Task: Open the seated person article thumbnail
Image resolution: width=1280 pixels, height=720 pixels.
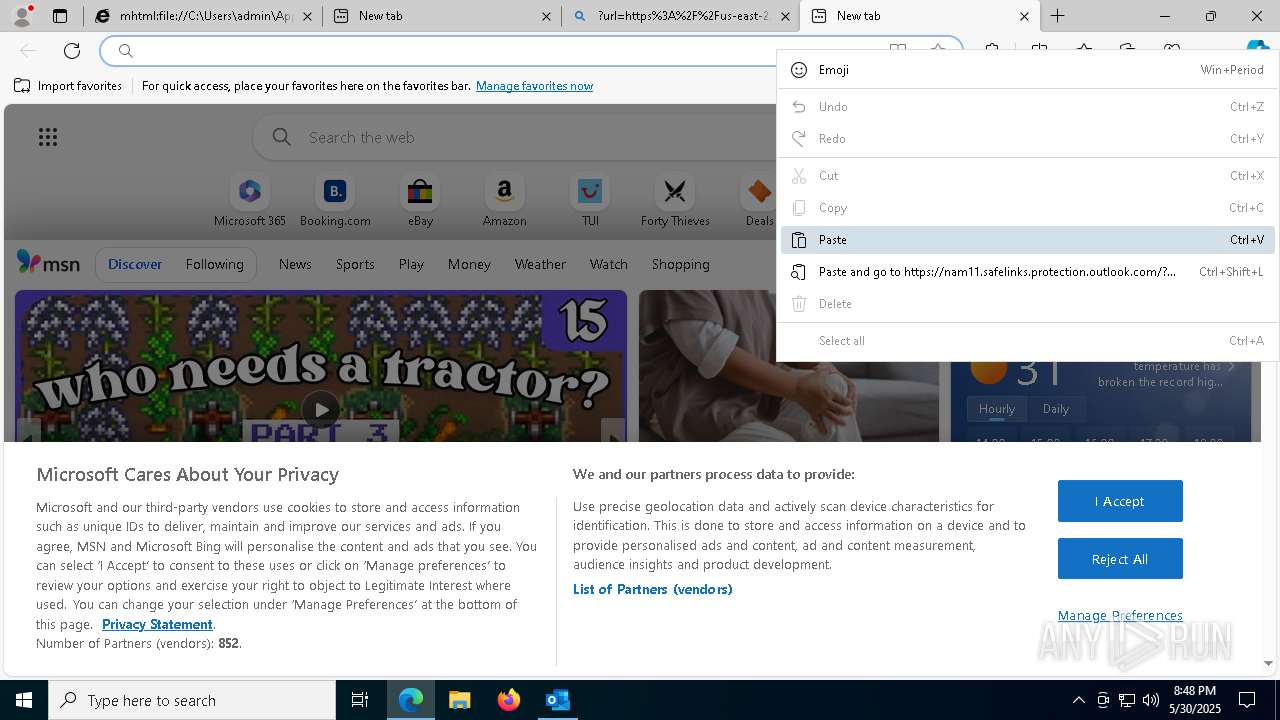Action: [x=789, y=366]
